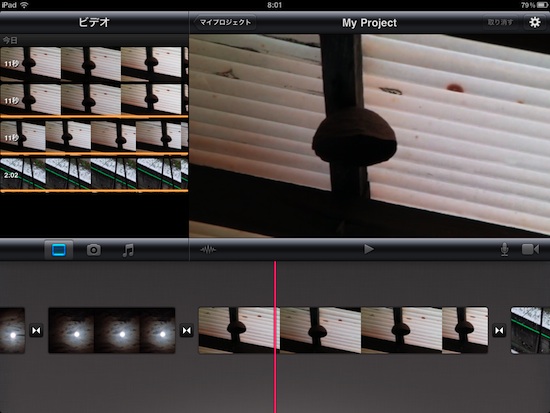Switch to photos camera tab

(94, 250)
